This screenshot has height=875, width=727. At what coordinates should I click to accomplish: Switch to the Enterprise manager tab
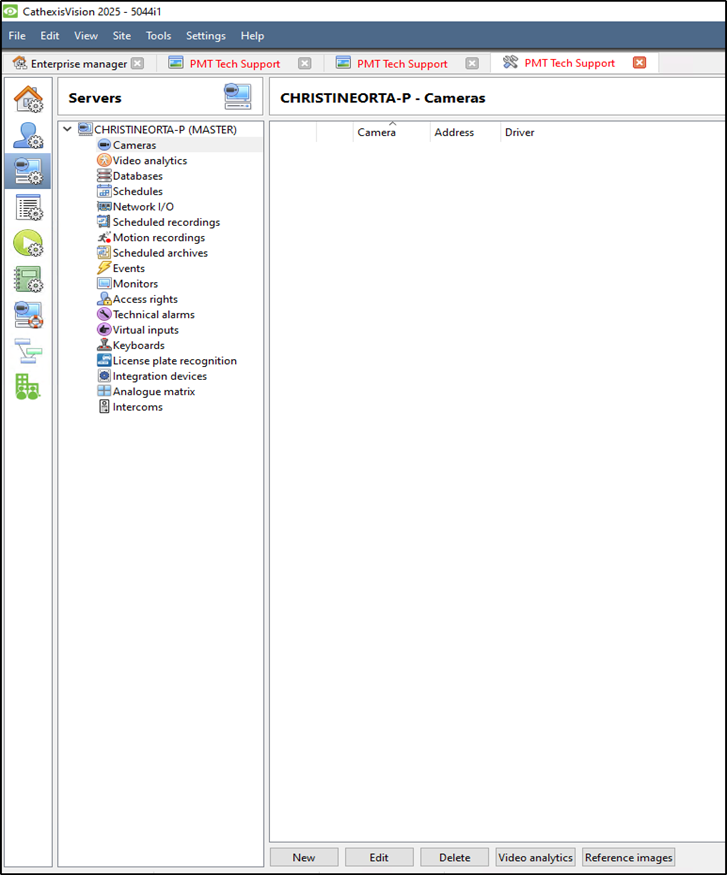[79, 64]
